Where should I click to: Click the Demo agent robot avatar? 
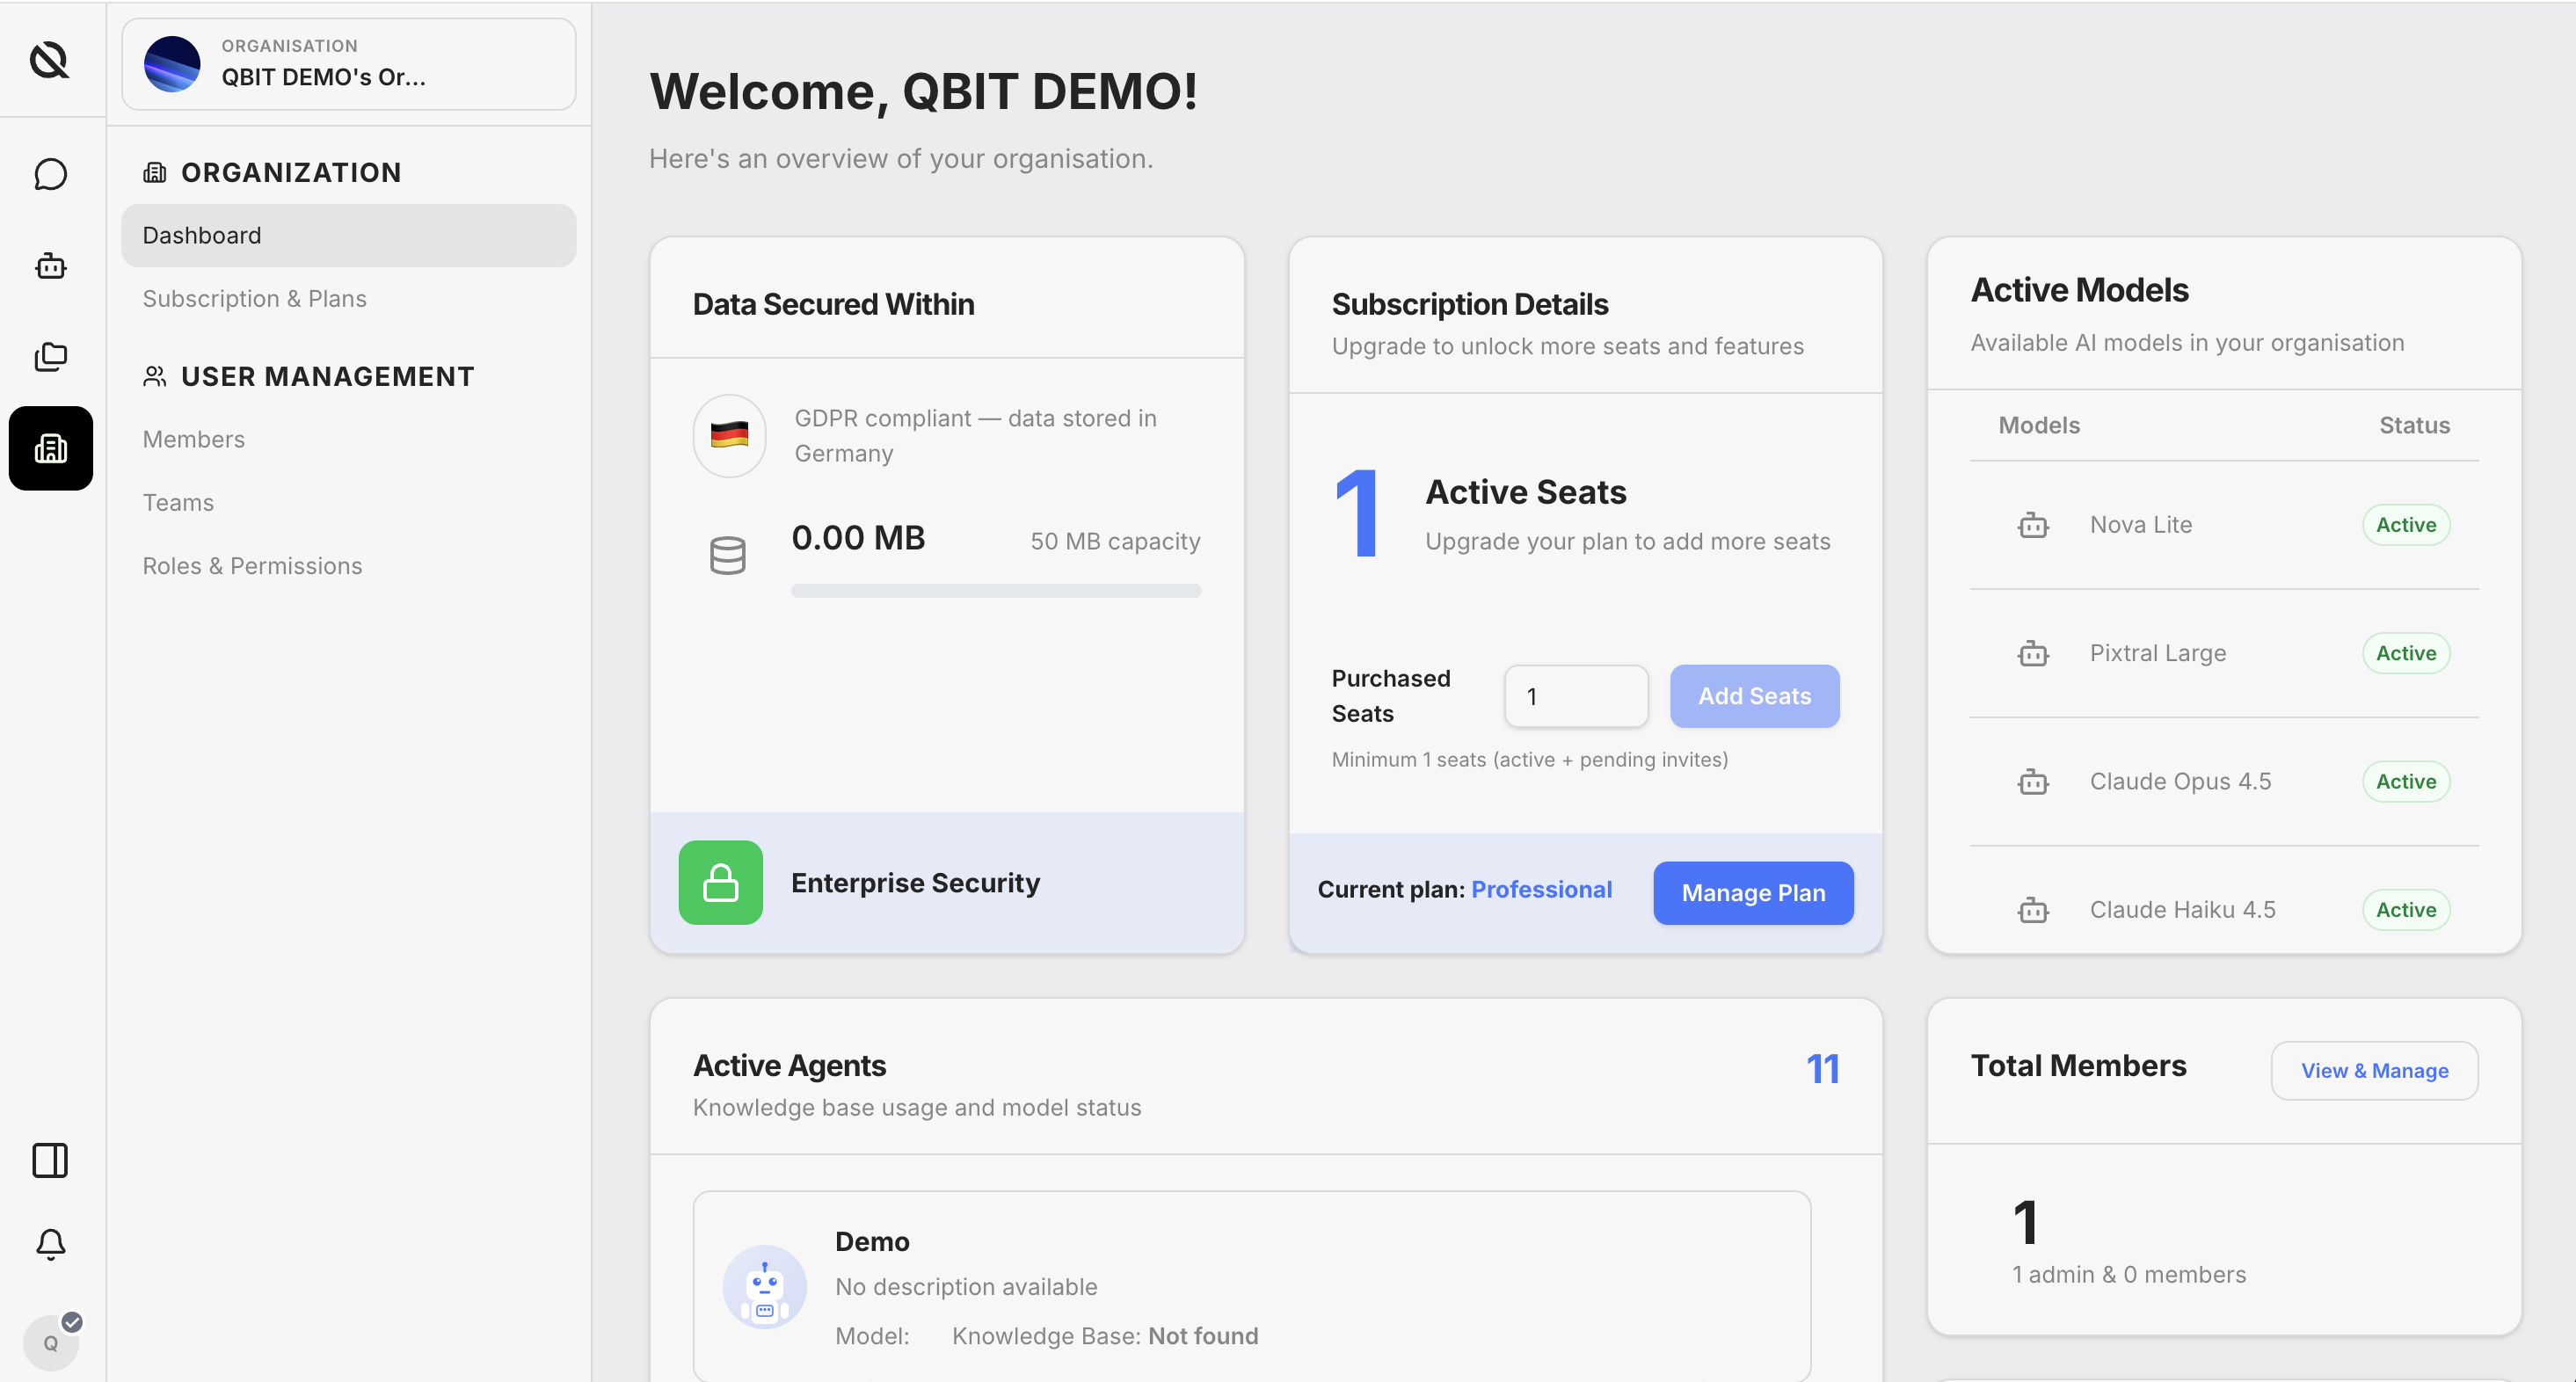click(x=765, y=1287)
